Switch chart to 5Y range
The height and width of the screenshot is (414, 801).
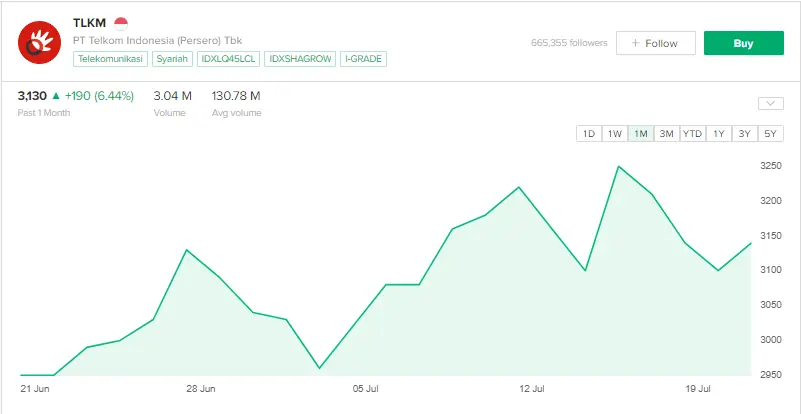tap(770, 134)
